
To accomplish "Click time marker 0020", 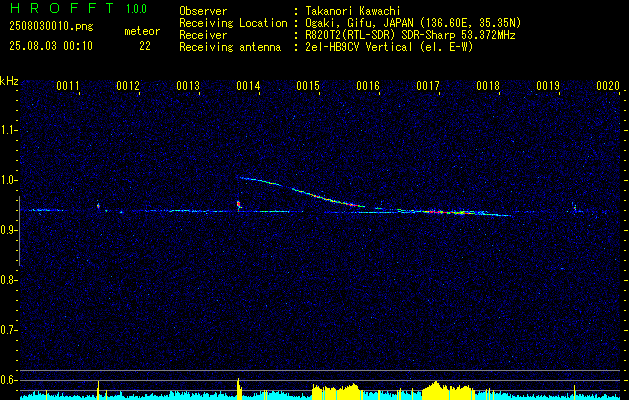I will tap(608, 86).
